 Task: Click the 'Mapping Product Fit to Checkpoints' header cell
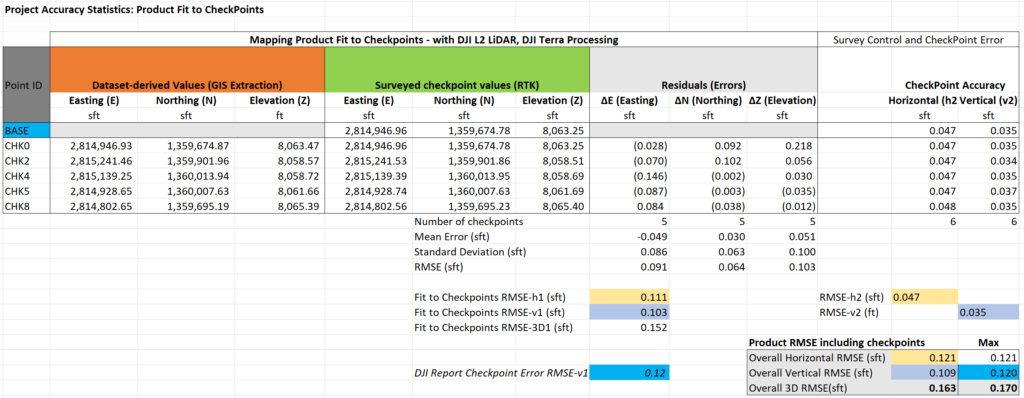coord(434,40)
